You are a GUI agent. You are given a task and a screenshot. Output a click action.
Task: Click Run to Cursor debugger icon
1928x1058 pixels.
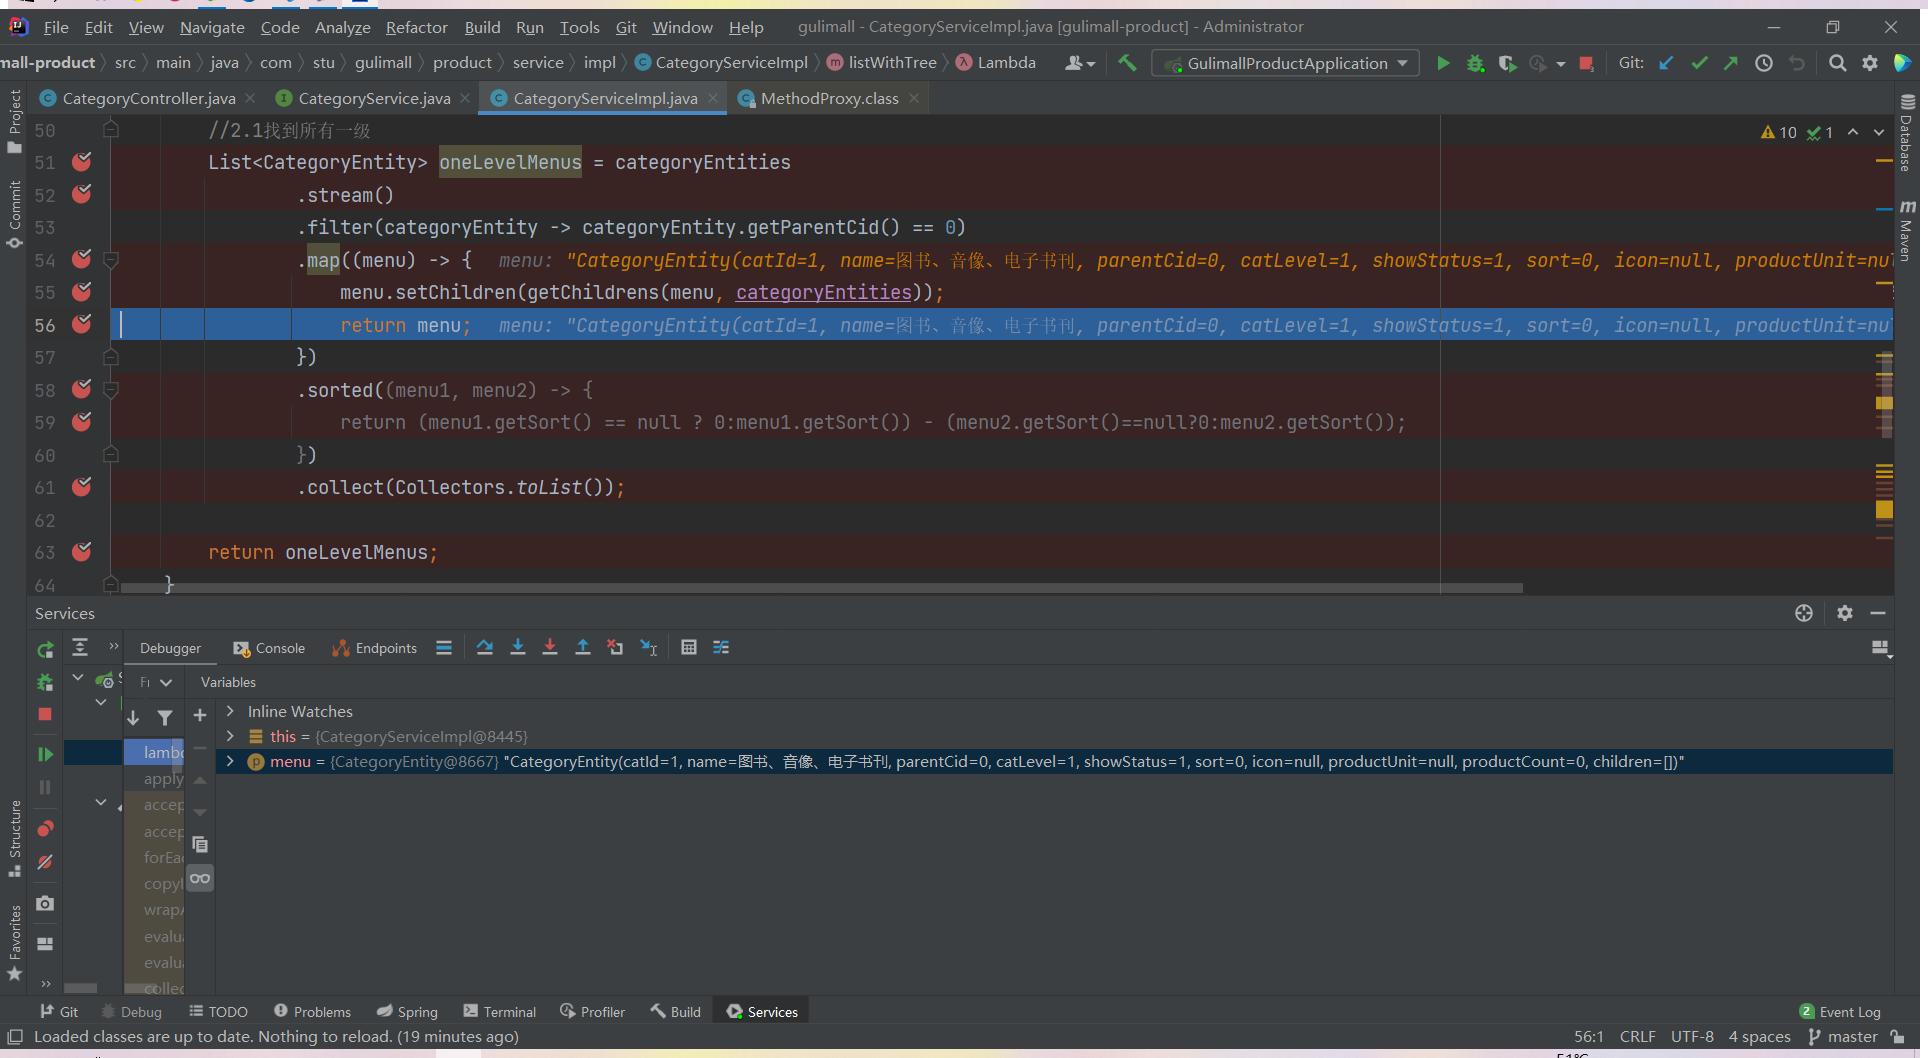pos(648,648)
